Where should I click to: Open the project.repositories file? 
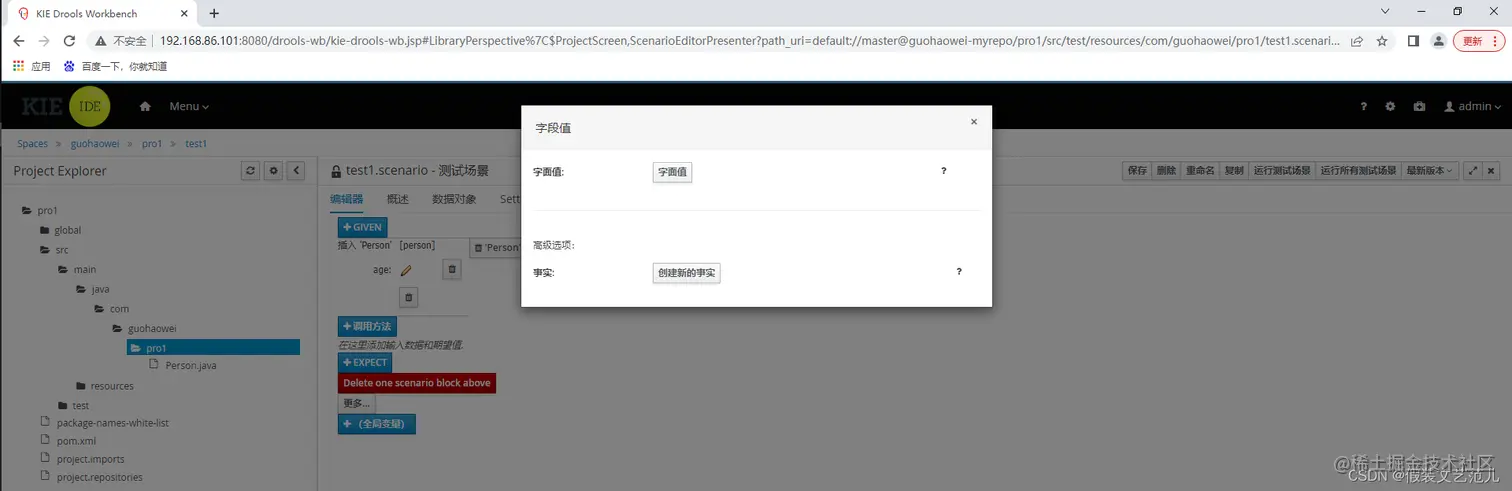point(92,477)
